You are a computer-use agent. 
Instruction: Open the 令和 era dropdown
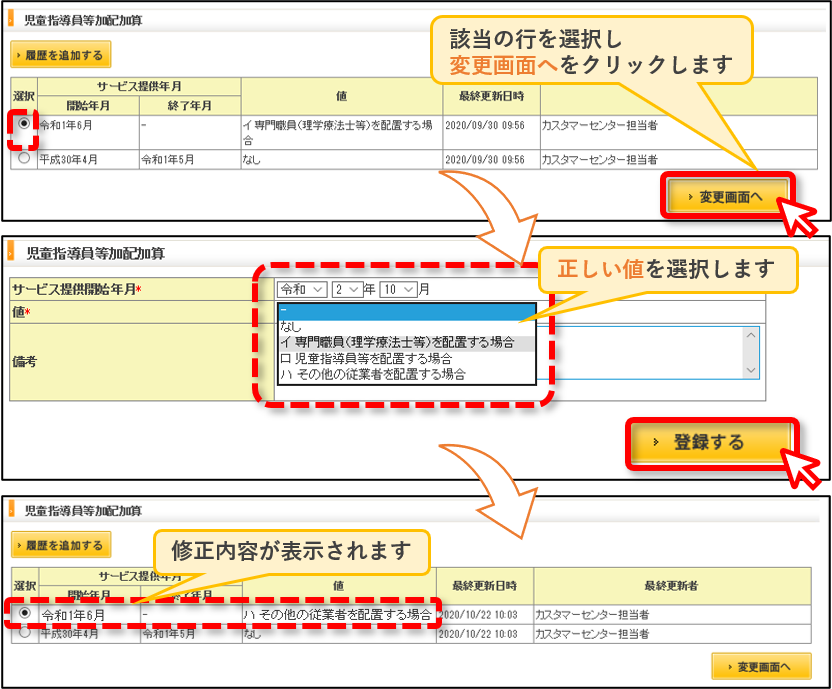point(302,289)
